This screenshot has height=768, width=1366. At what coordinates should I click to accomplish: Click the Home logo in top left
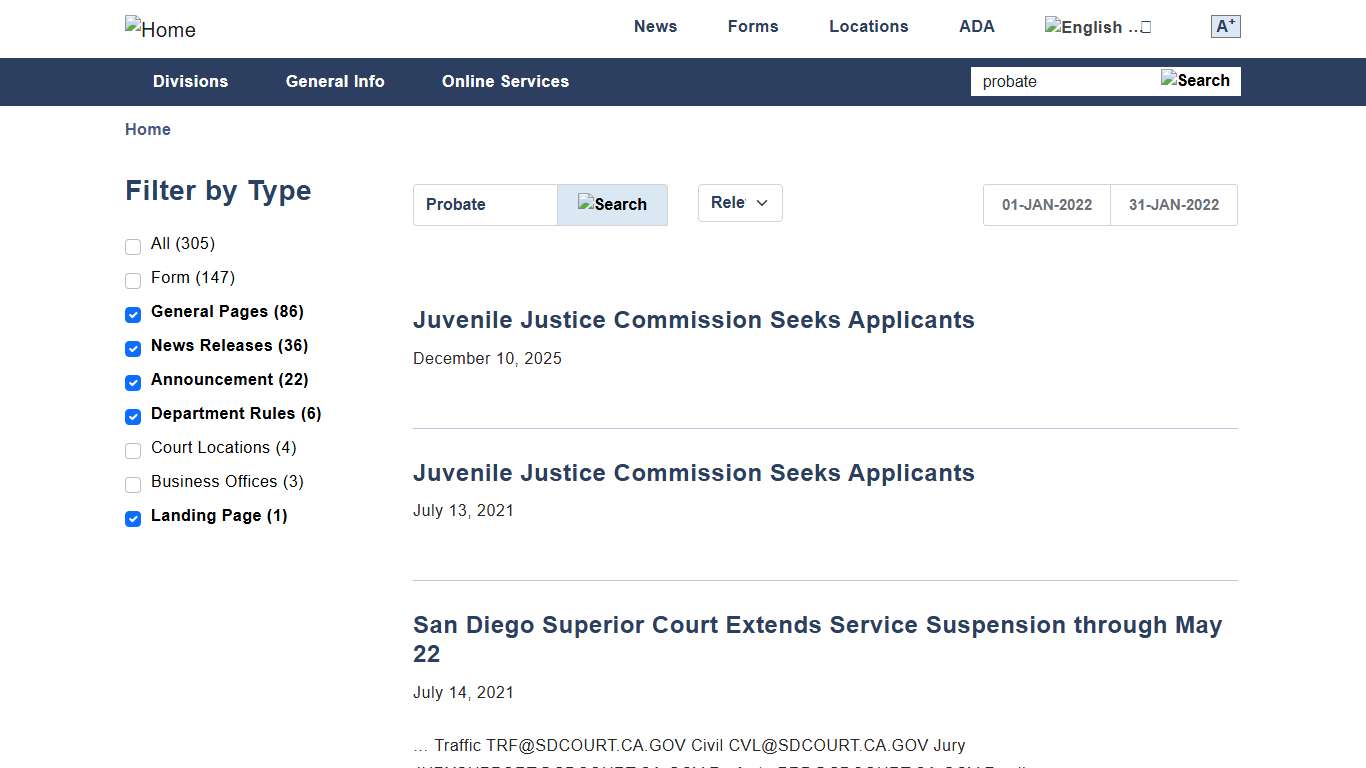tap(159, 29)
